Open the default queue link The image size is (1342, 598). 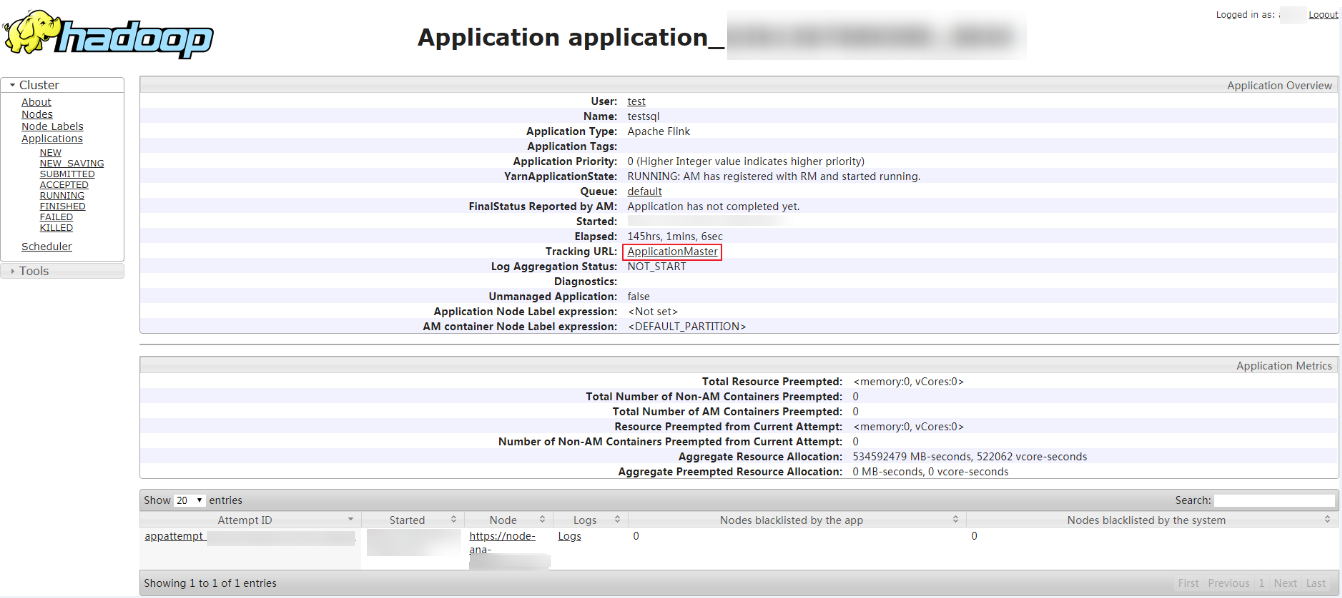(x=644, y=191)
